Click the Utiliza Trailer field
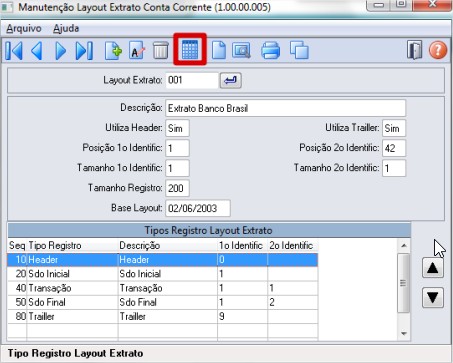This screenshot has width=453, height=363. [x=394, y=128]
